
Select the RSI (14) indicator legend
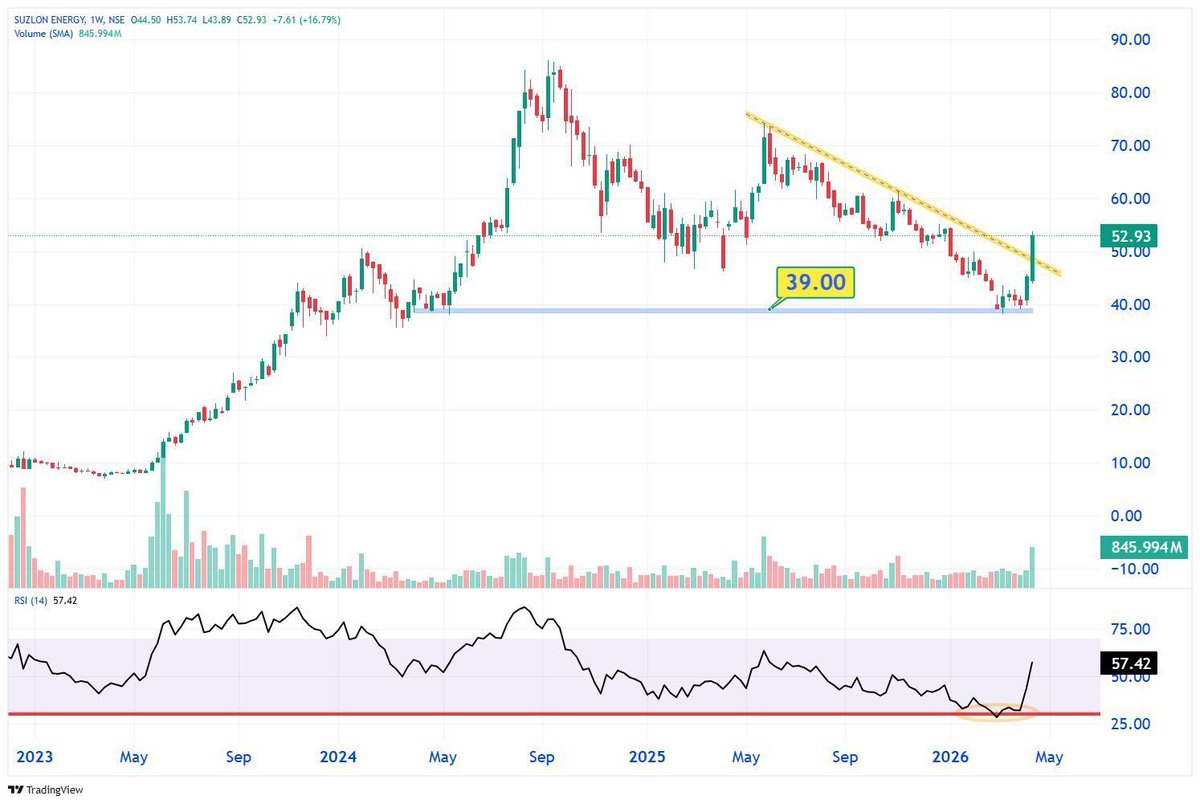pos(30,602)
